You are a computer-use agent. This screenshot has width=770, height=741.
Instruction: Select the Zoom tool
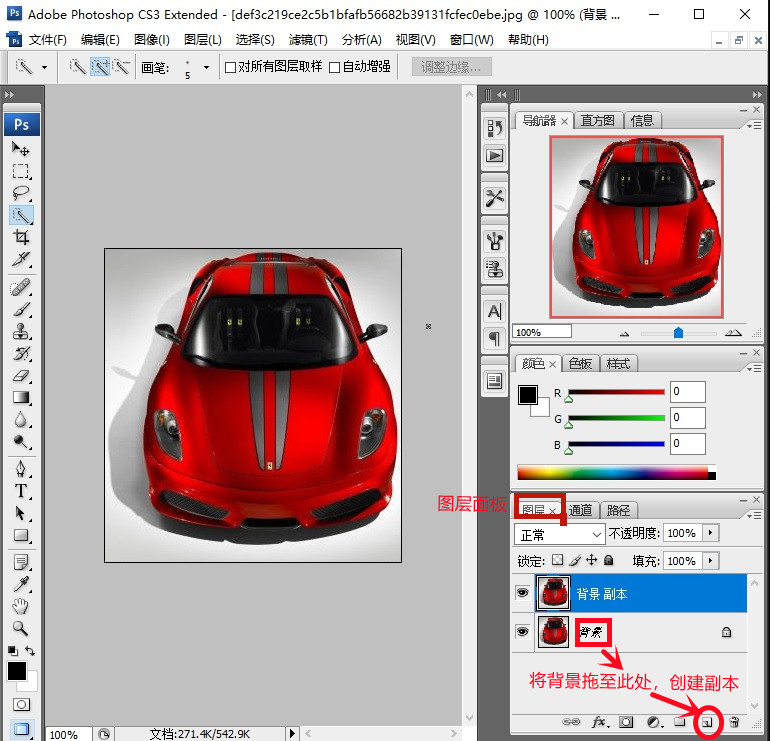click(x=21, y=628)
